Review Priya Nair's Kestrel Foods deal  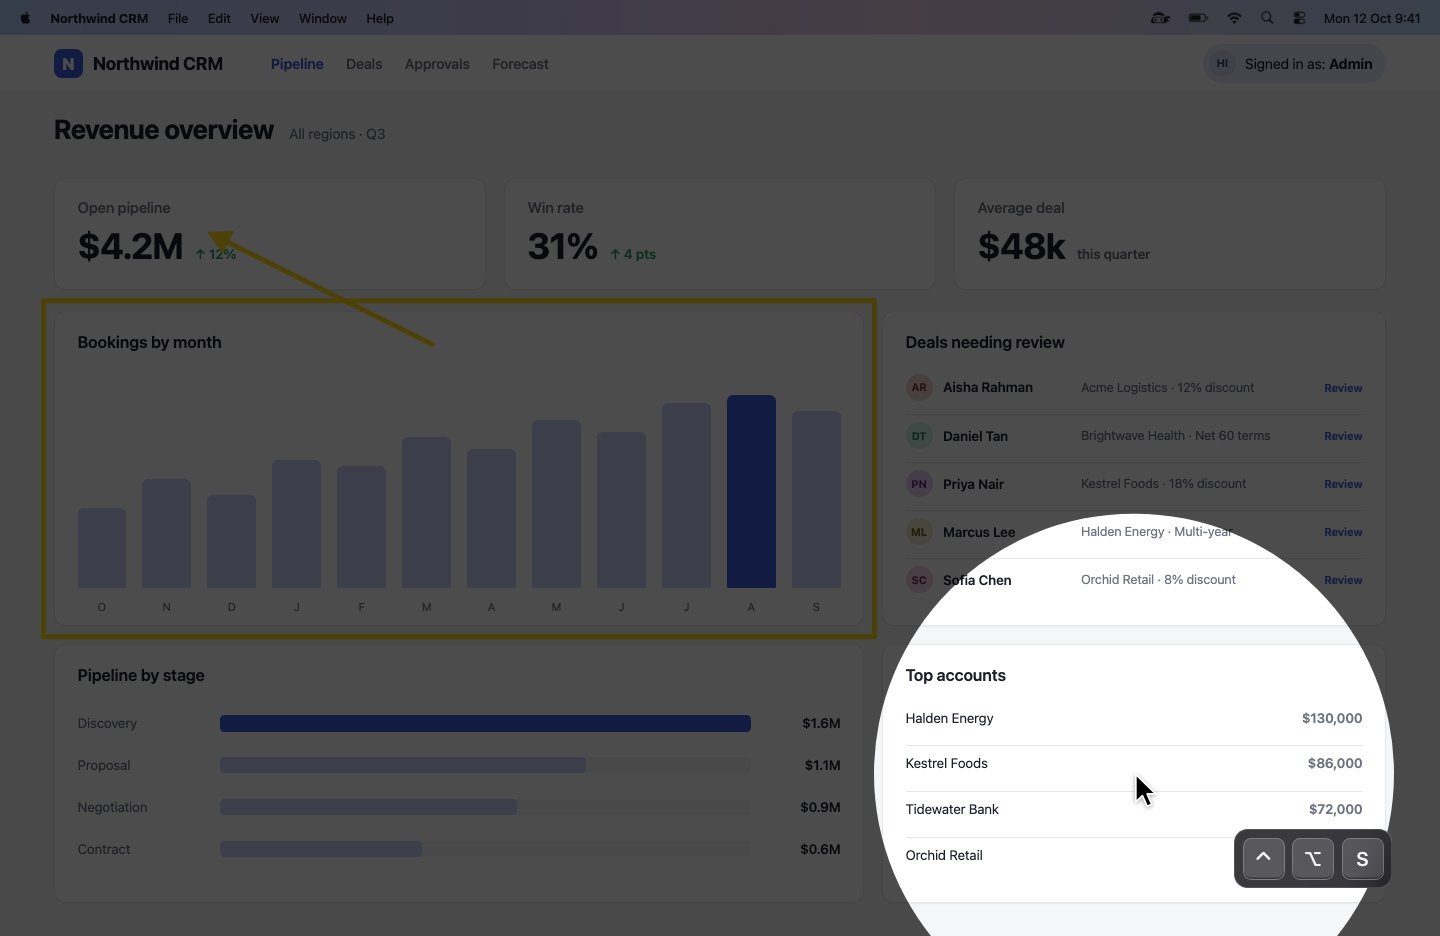point(1343,484)
